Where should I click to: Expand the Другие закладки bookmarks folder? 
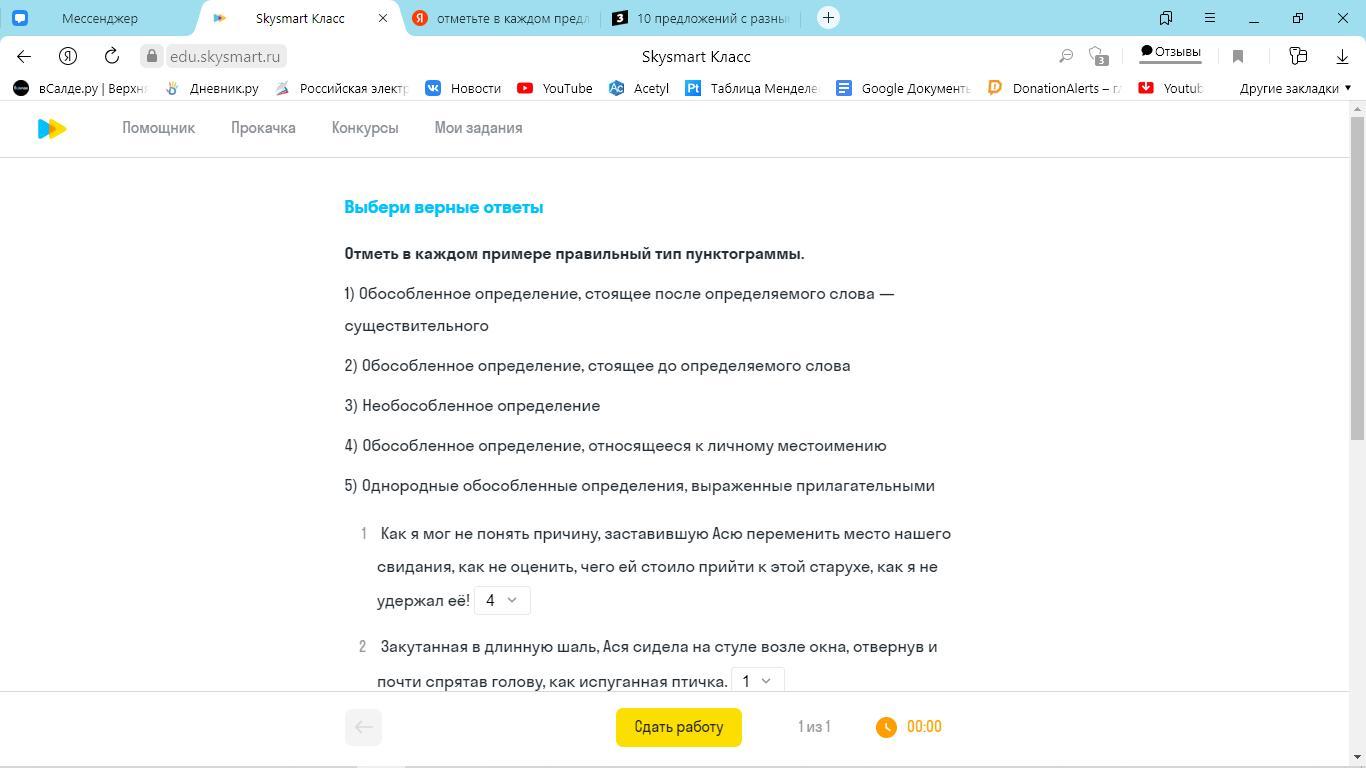point(1294,88)
